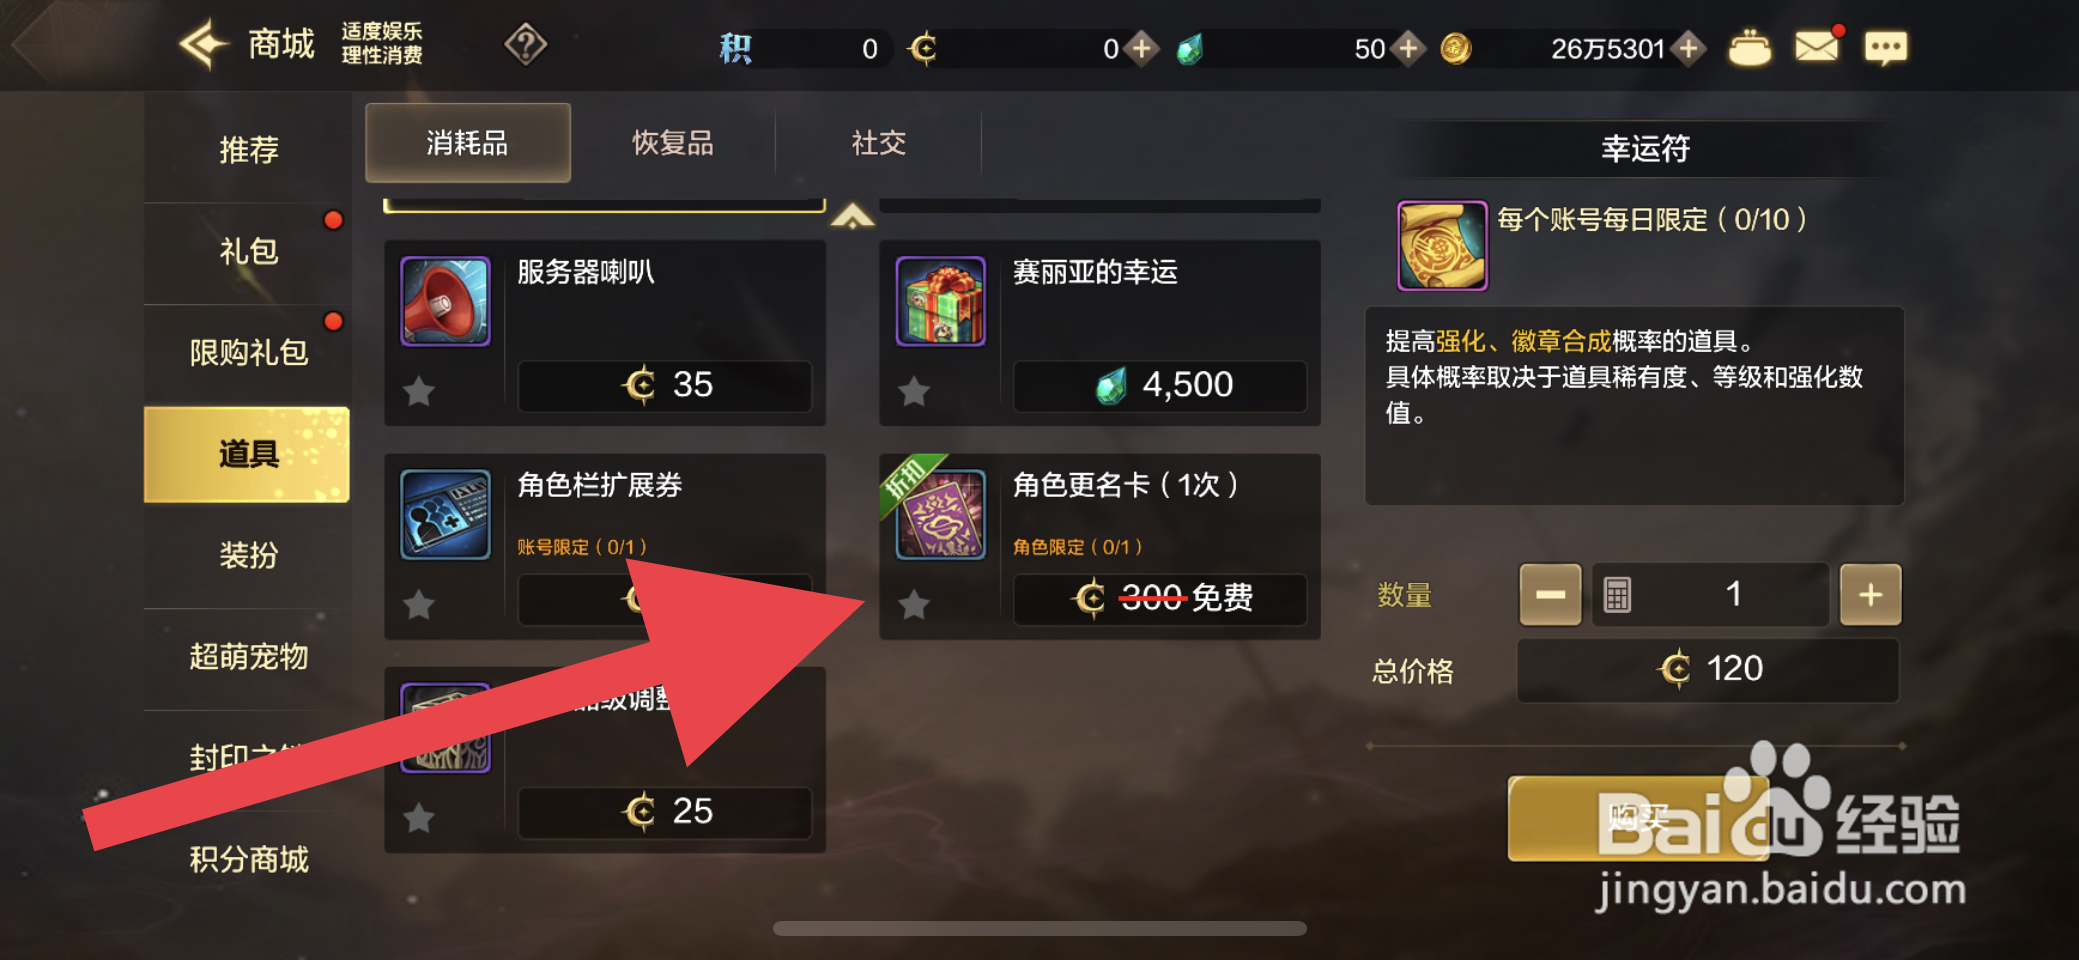Open the 积分商城 sidebar section
This screenshot has height=960, width=2079.
click(248, 859)
